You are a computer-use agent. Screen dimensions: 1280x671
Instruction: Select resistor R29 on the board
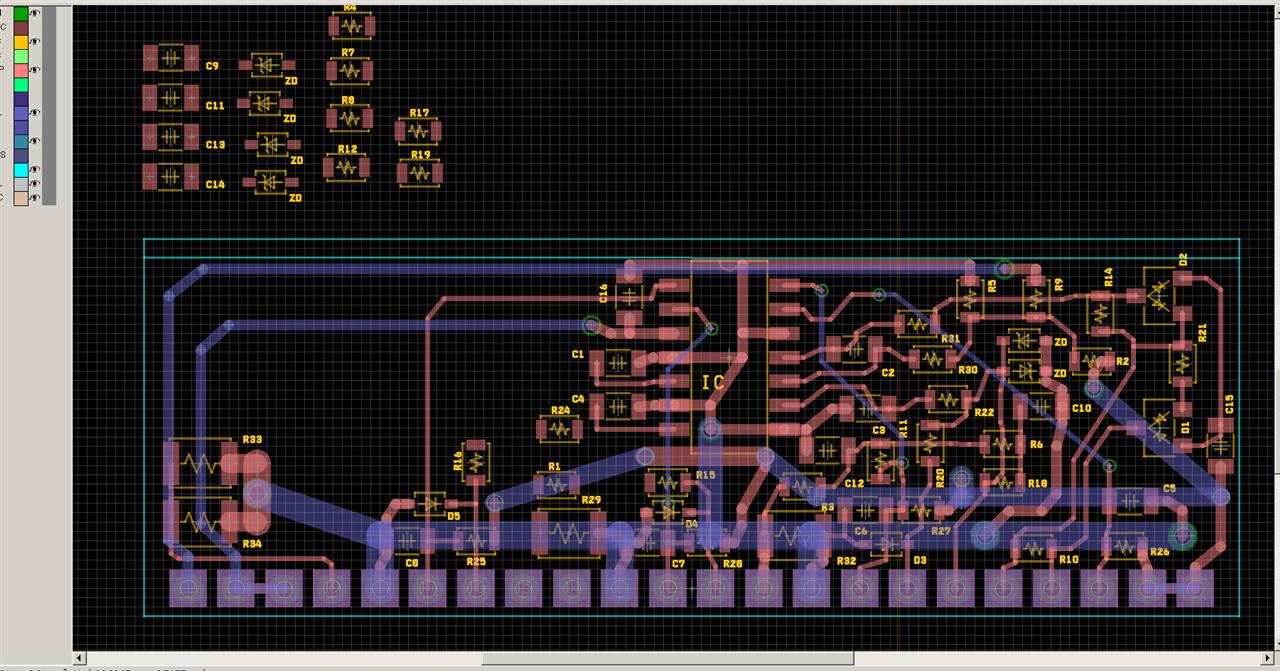coord(570,534)
